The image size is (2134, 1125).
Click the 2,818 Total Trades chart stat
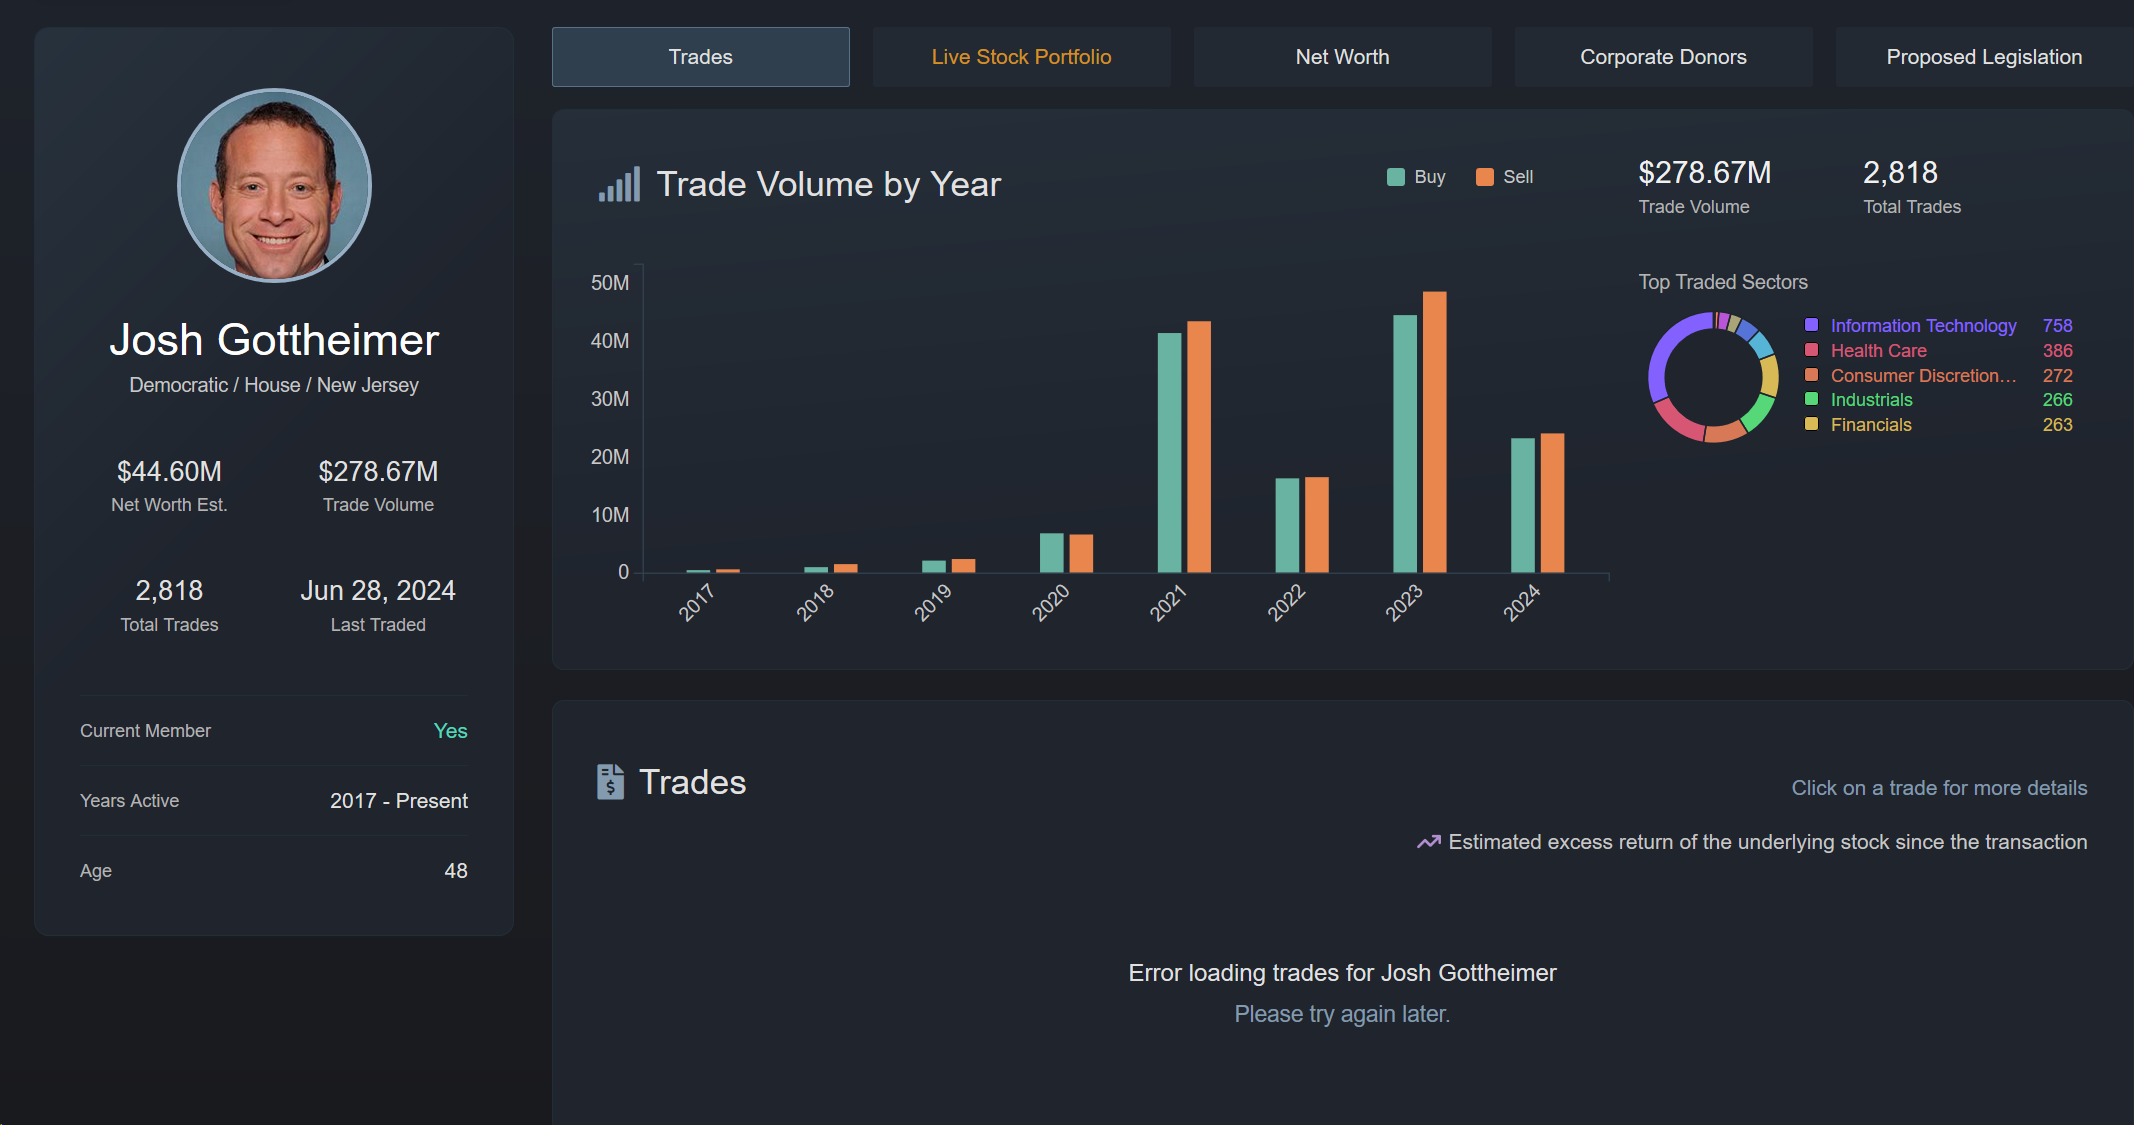[x=1900, y=173]
